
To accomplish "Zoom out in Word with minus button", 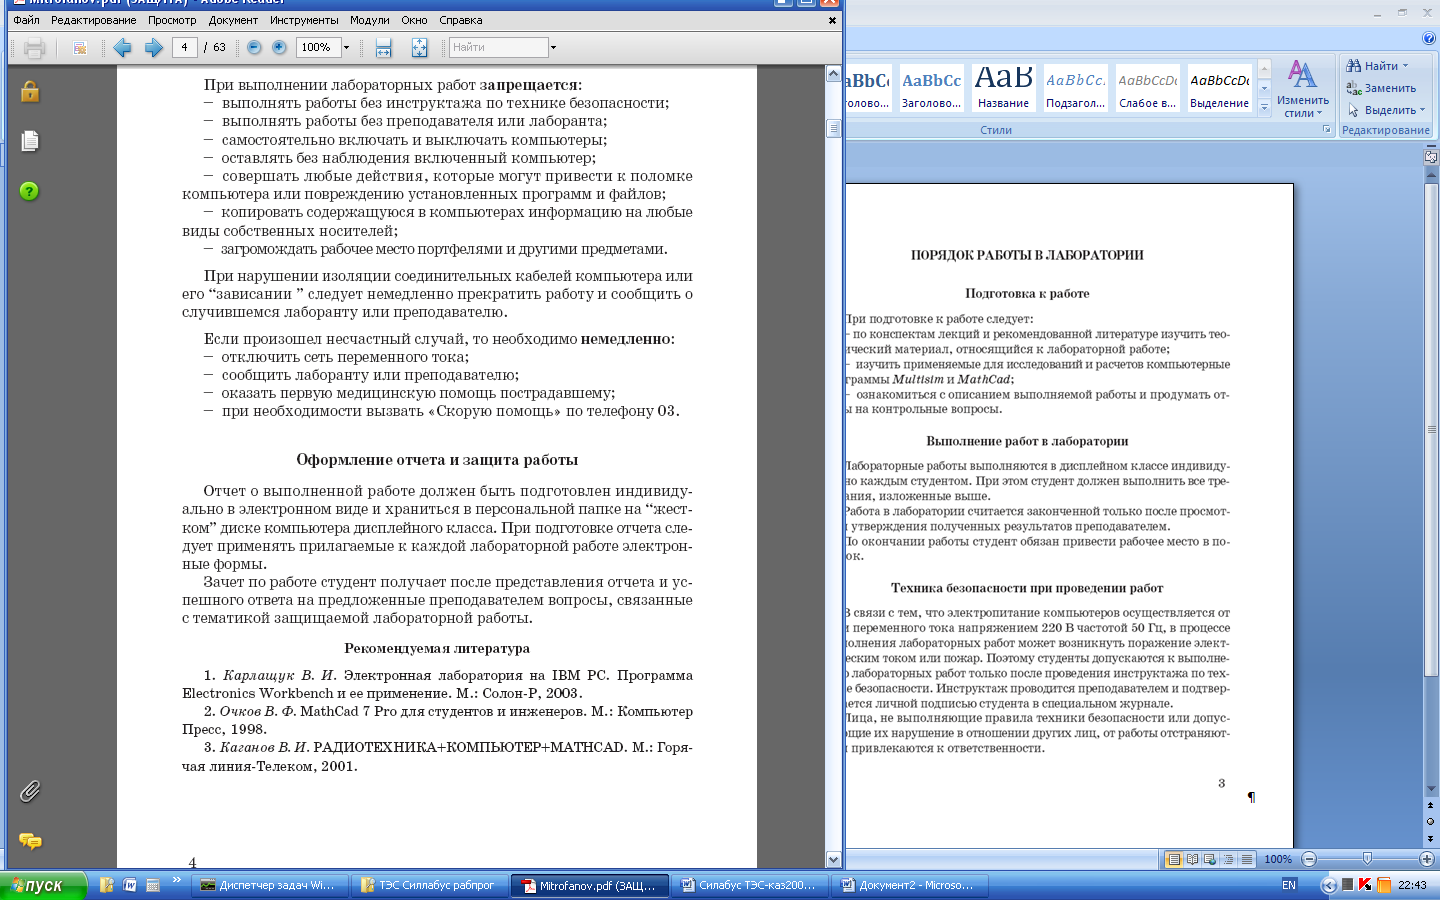I will [1309, 859].
